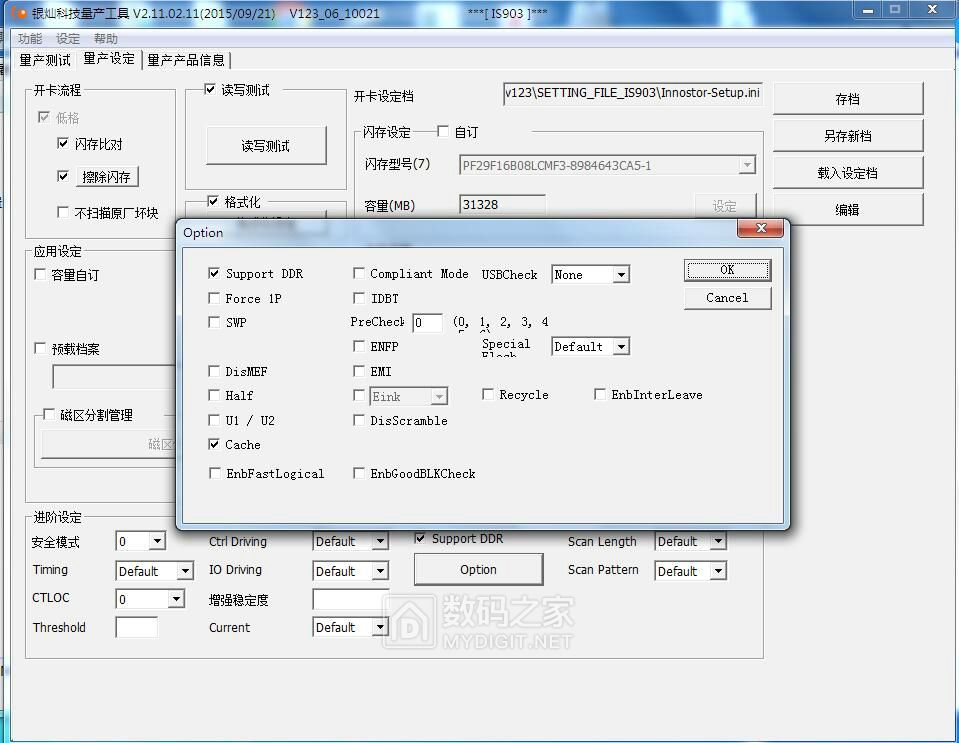Enable 预载档案 checkbox
Image resolution: width=959 pixels, height=743 pixels.
click(40, 348)
